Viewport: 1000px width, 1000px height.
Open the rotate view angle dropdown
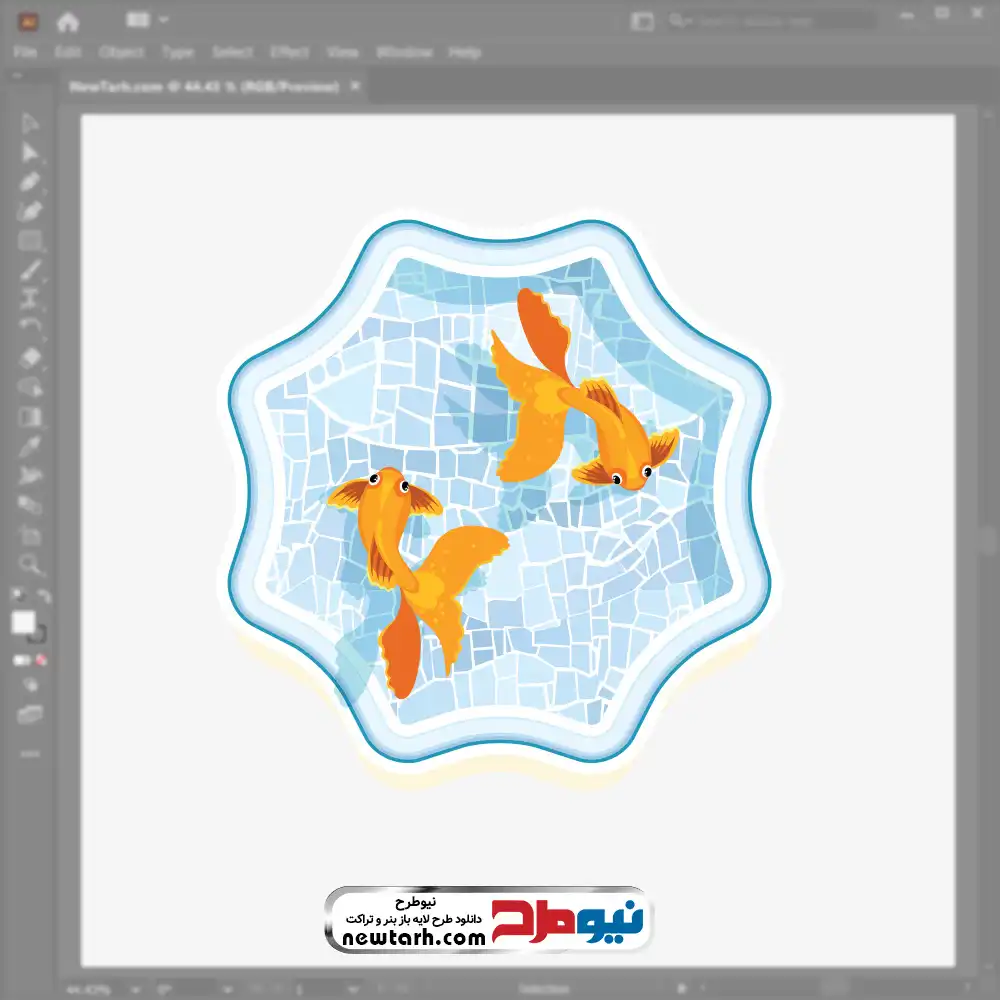point(227,990)
